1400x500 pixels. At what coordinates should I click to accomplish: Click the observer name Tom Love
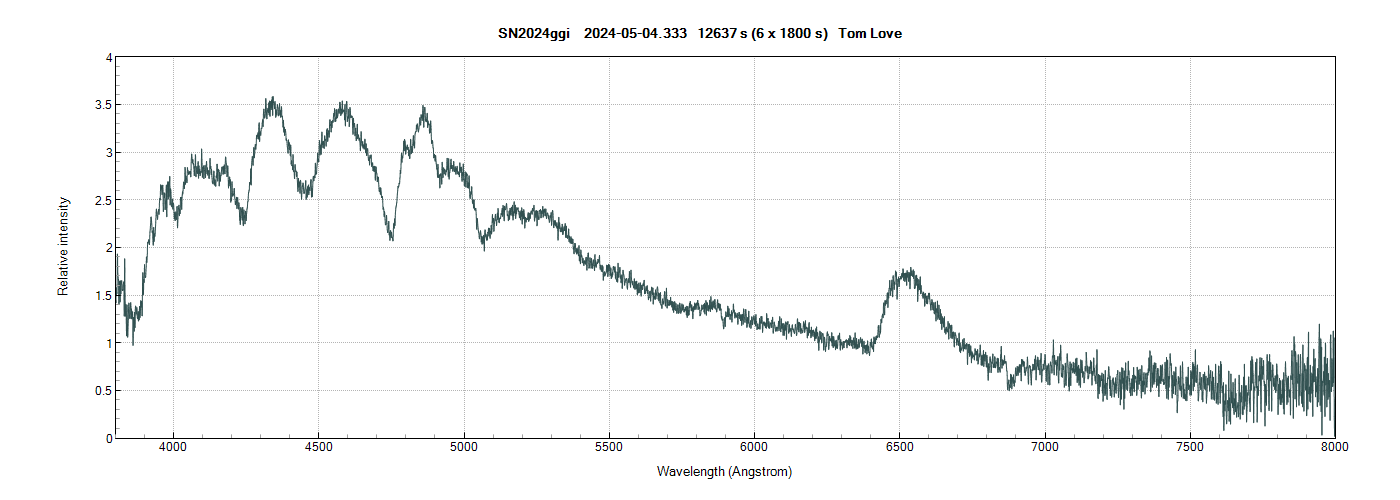(x=870, y=34)
